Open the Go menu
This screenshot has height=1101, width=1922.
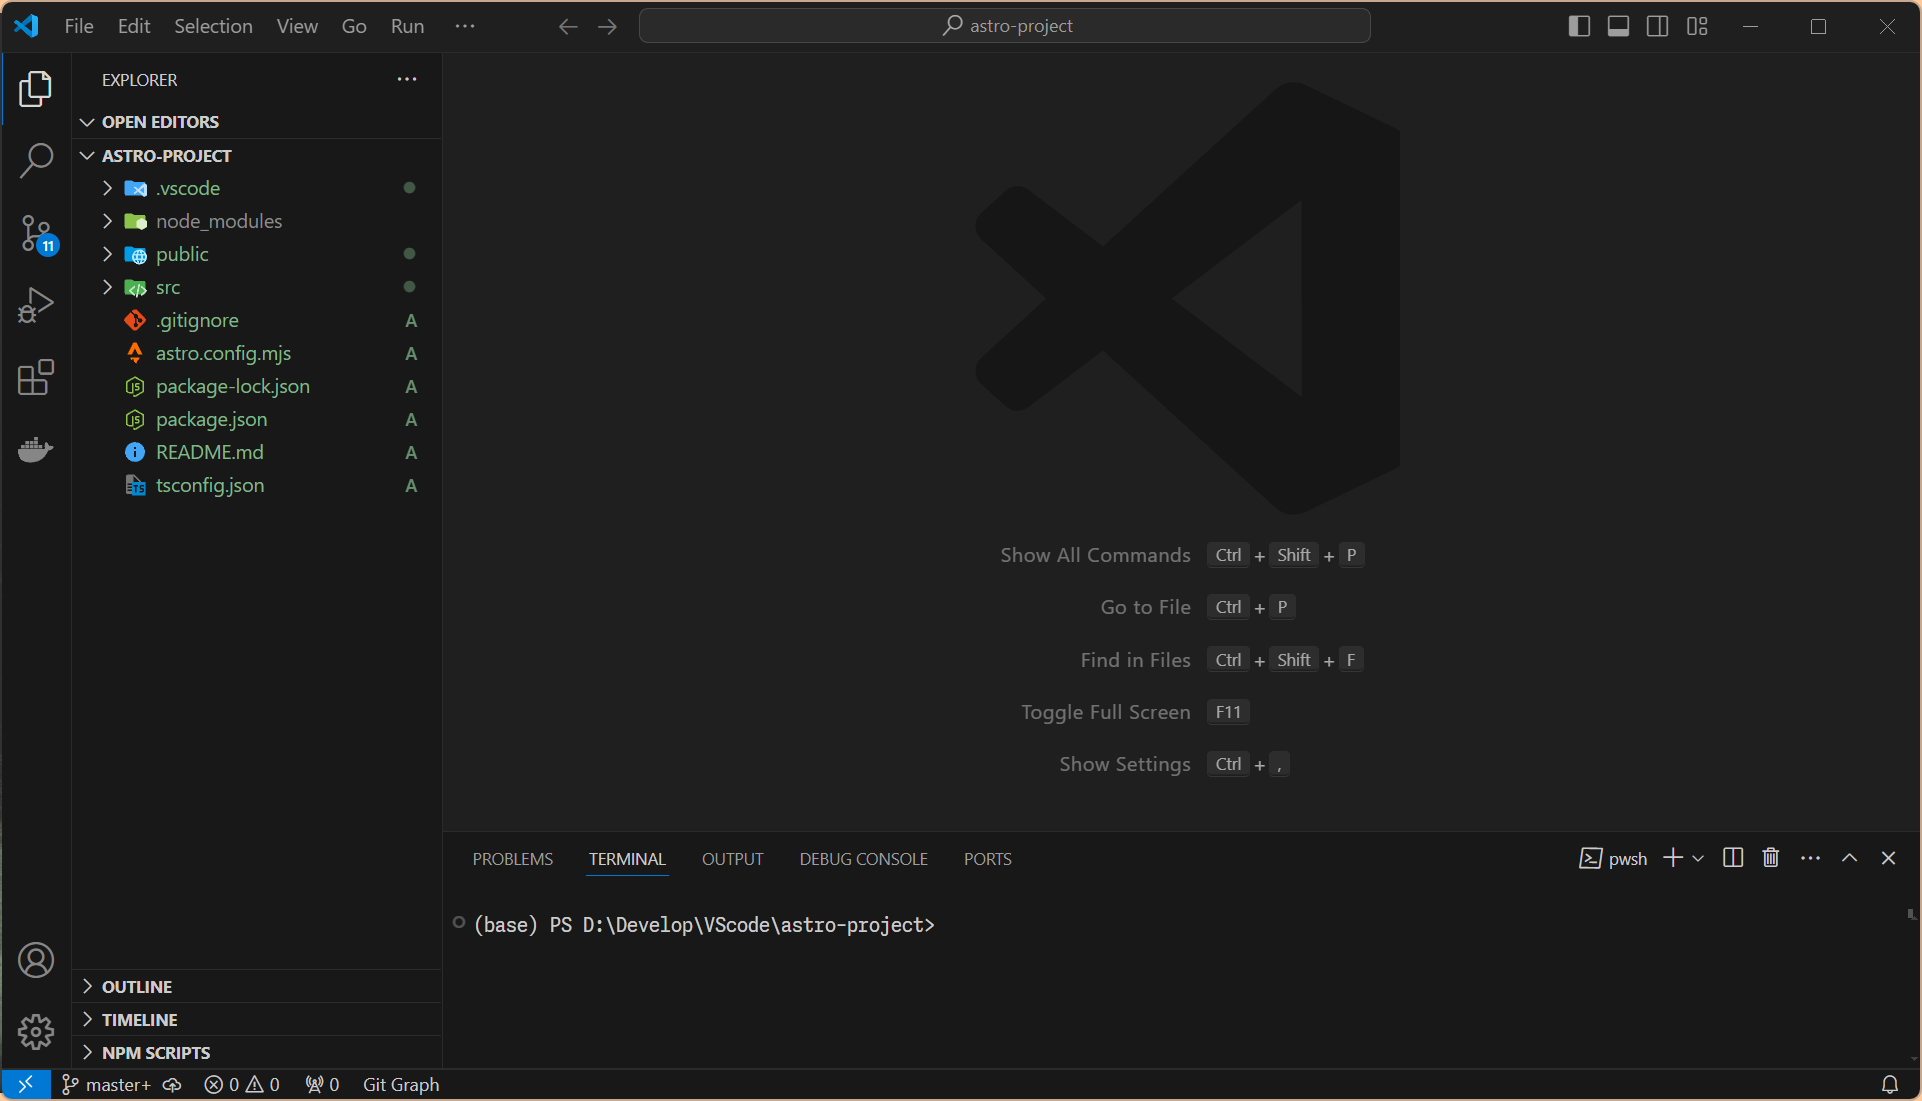tap(354, 26)
